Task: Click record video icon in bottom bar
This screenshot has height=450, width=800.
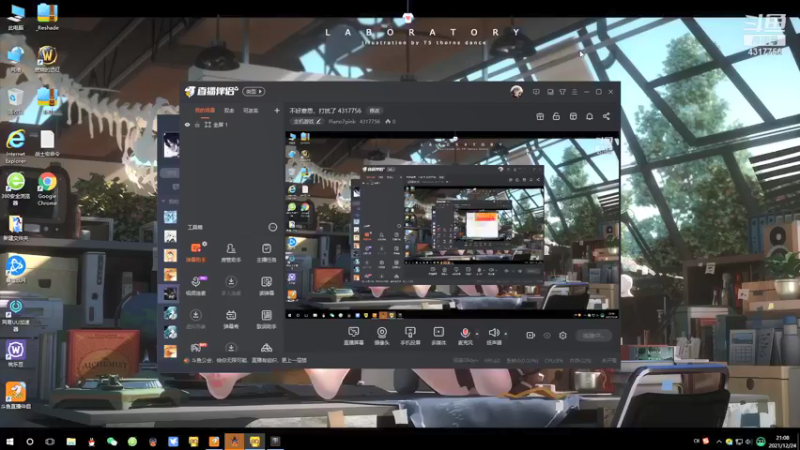Action: [531, 335]
